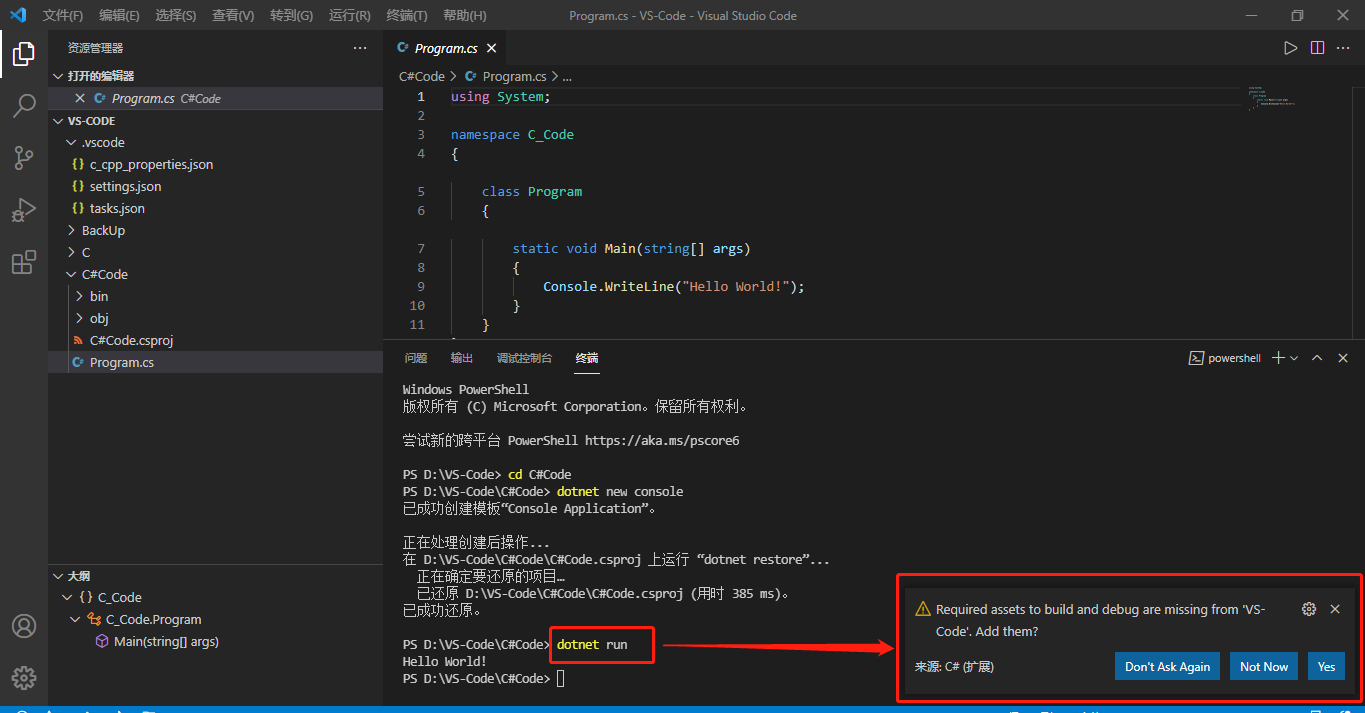This screenshot has height=713, width=1365.
Task: Open the Search view in the activity bar
Action: [24, 106]
